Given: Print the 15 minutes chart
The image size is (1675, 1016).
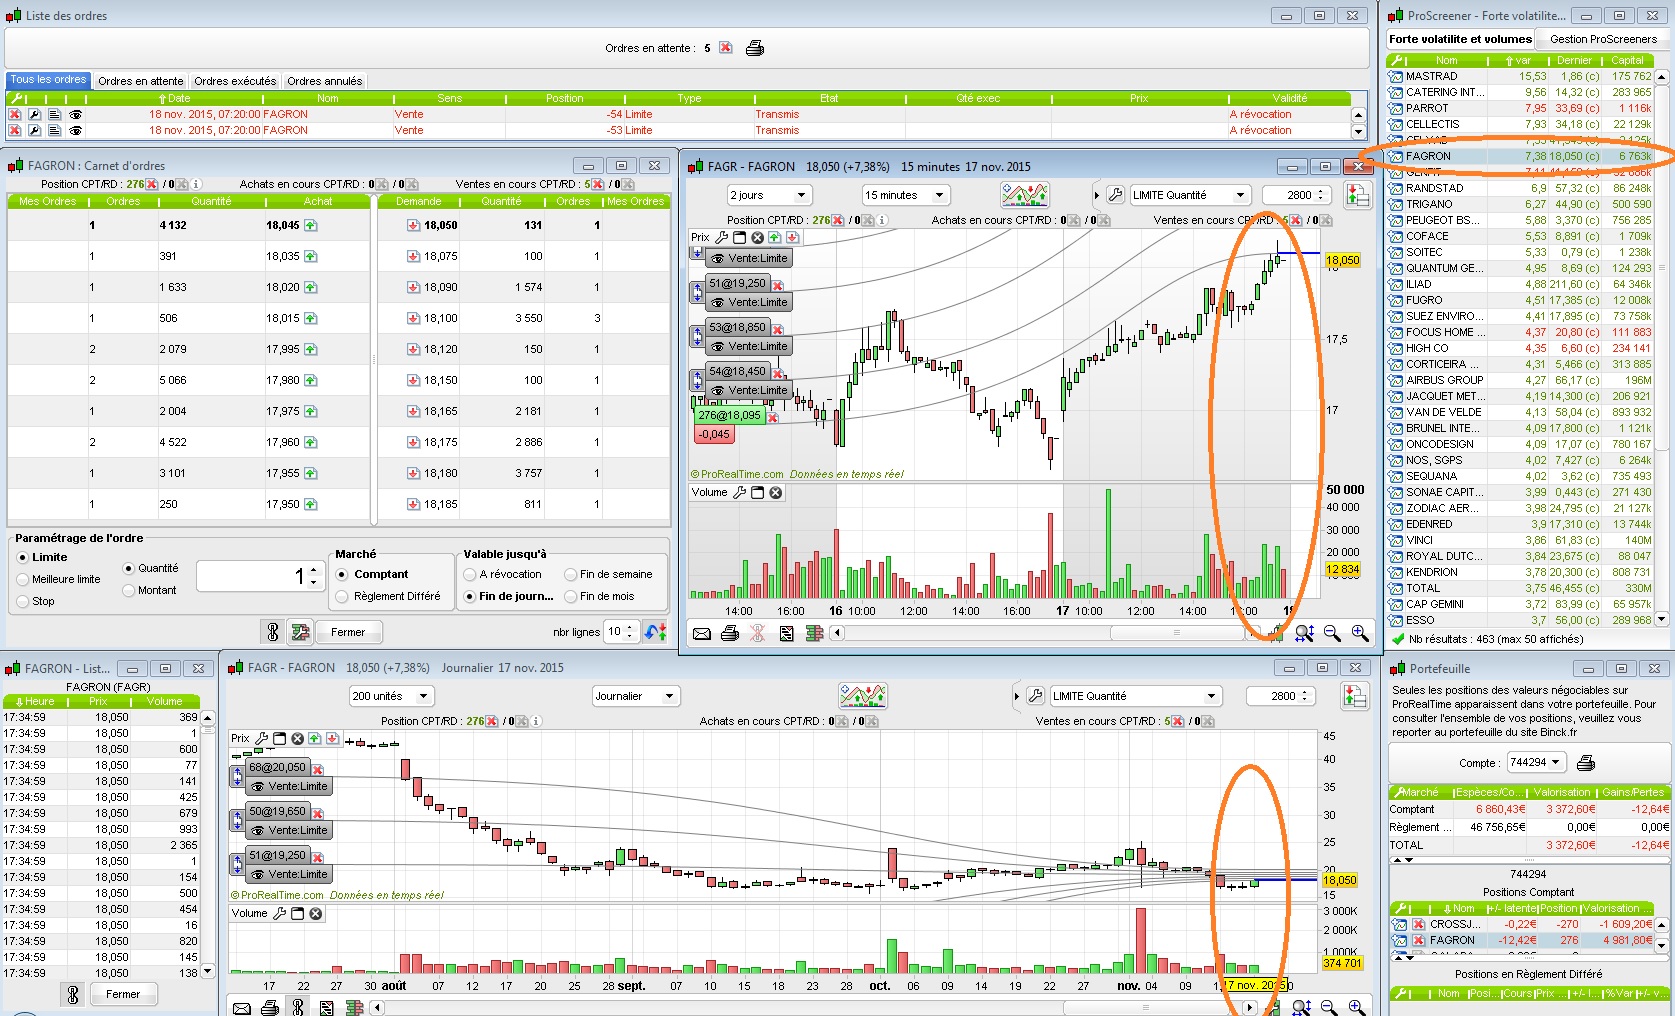Looking at the screenshot, I should (x=730, y=633).
